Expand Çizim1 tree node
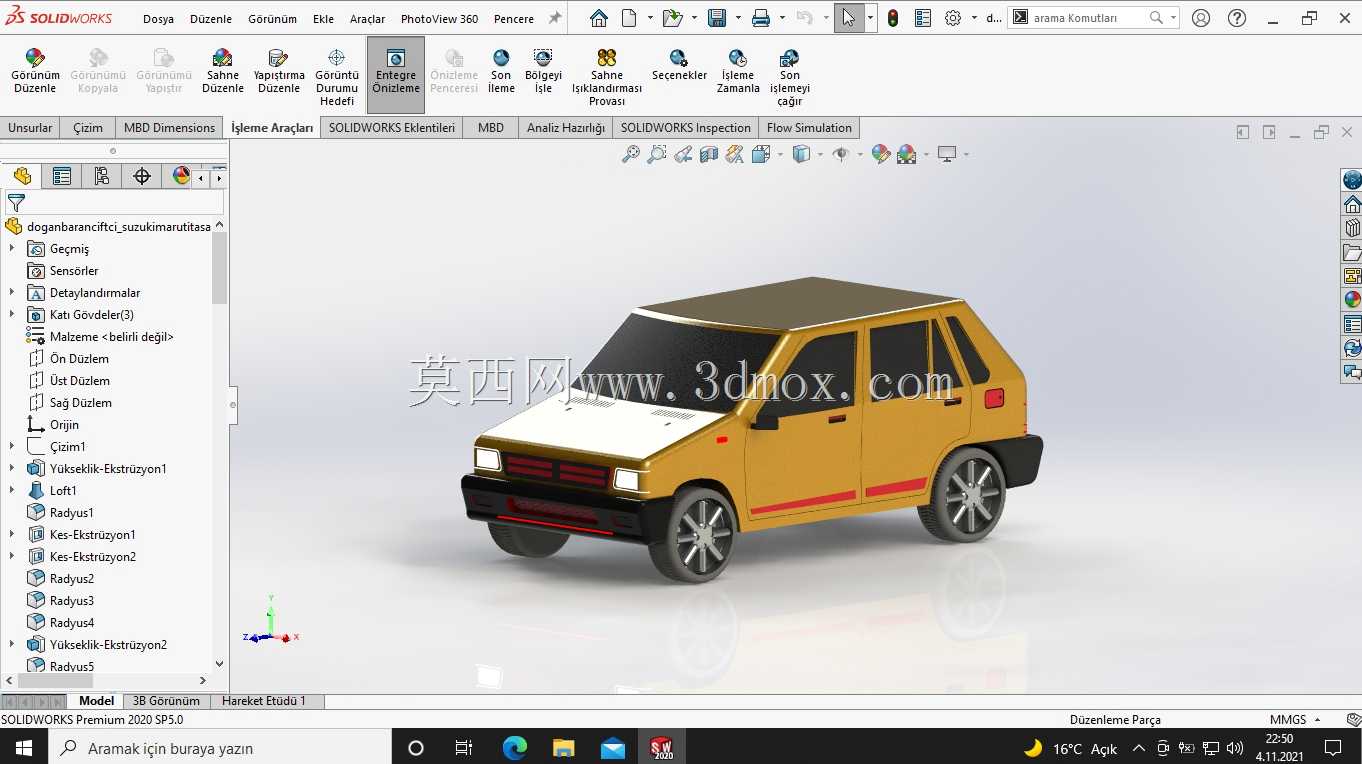1362x764 pixels. (12, 447)
